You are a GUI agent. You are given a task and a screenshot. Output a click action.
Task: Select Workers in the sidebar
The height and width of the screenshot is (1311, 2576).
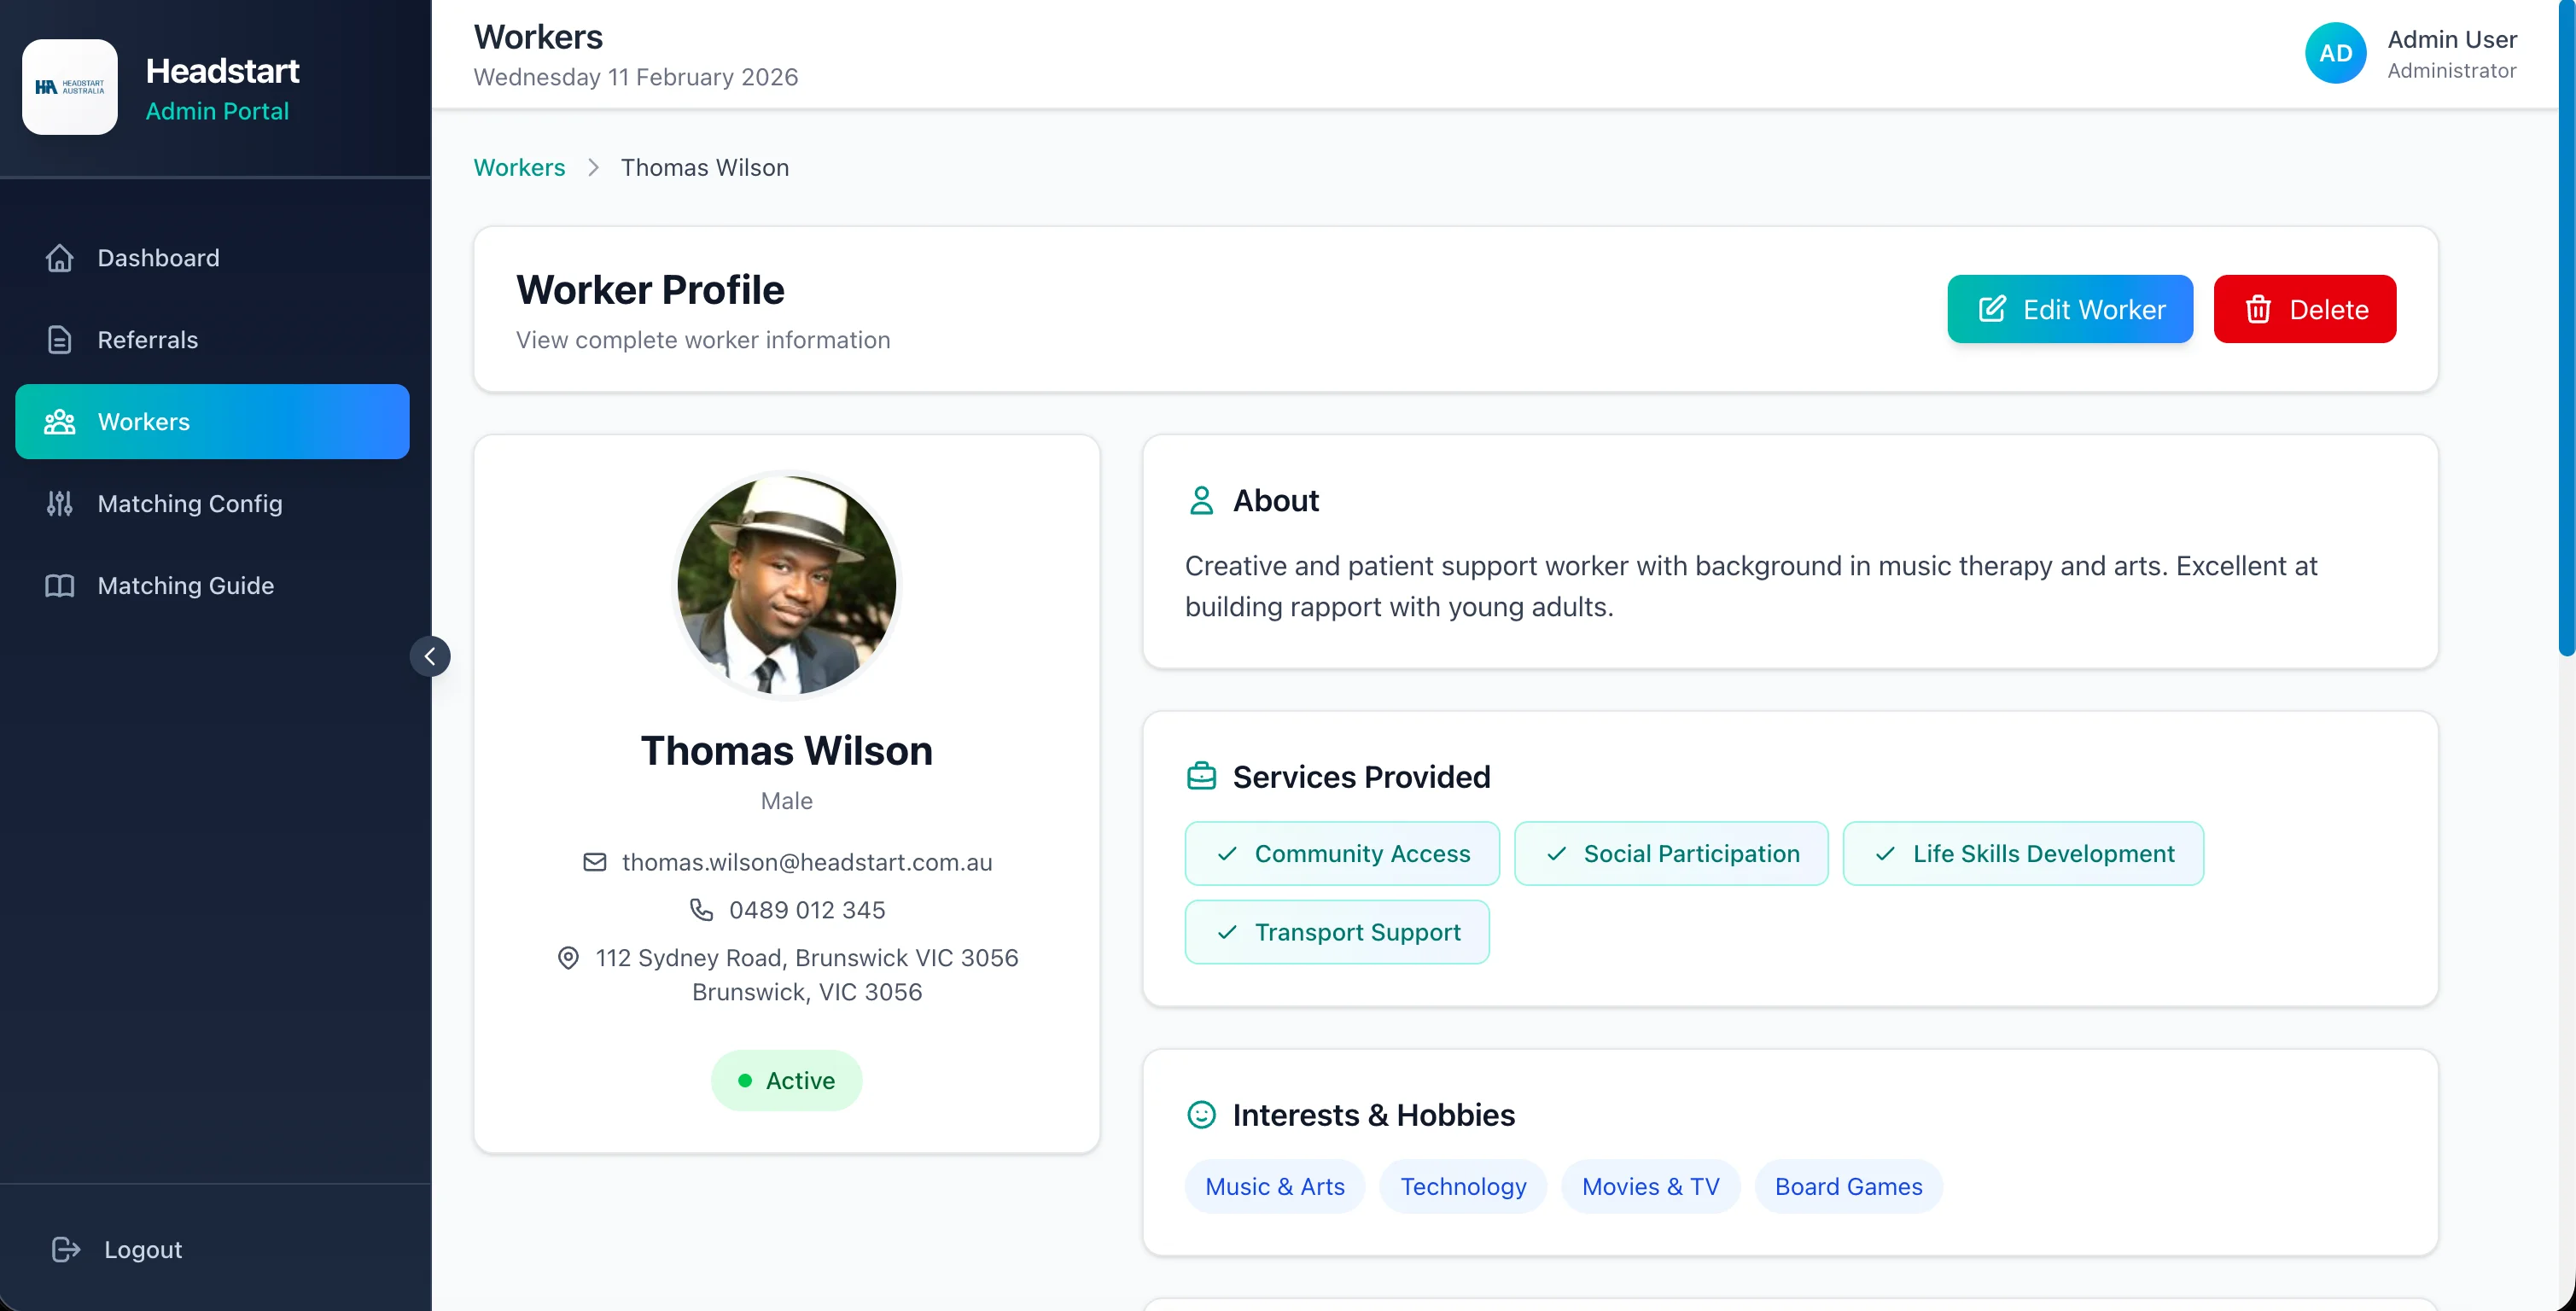(212, 422)
